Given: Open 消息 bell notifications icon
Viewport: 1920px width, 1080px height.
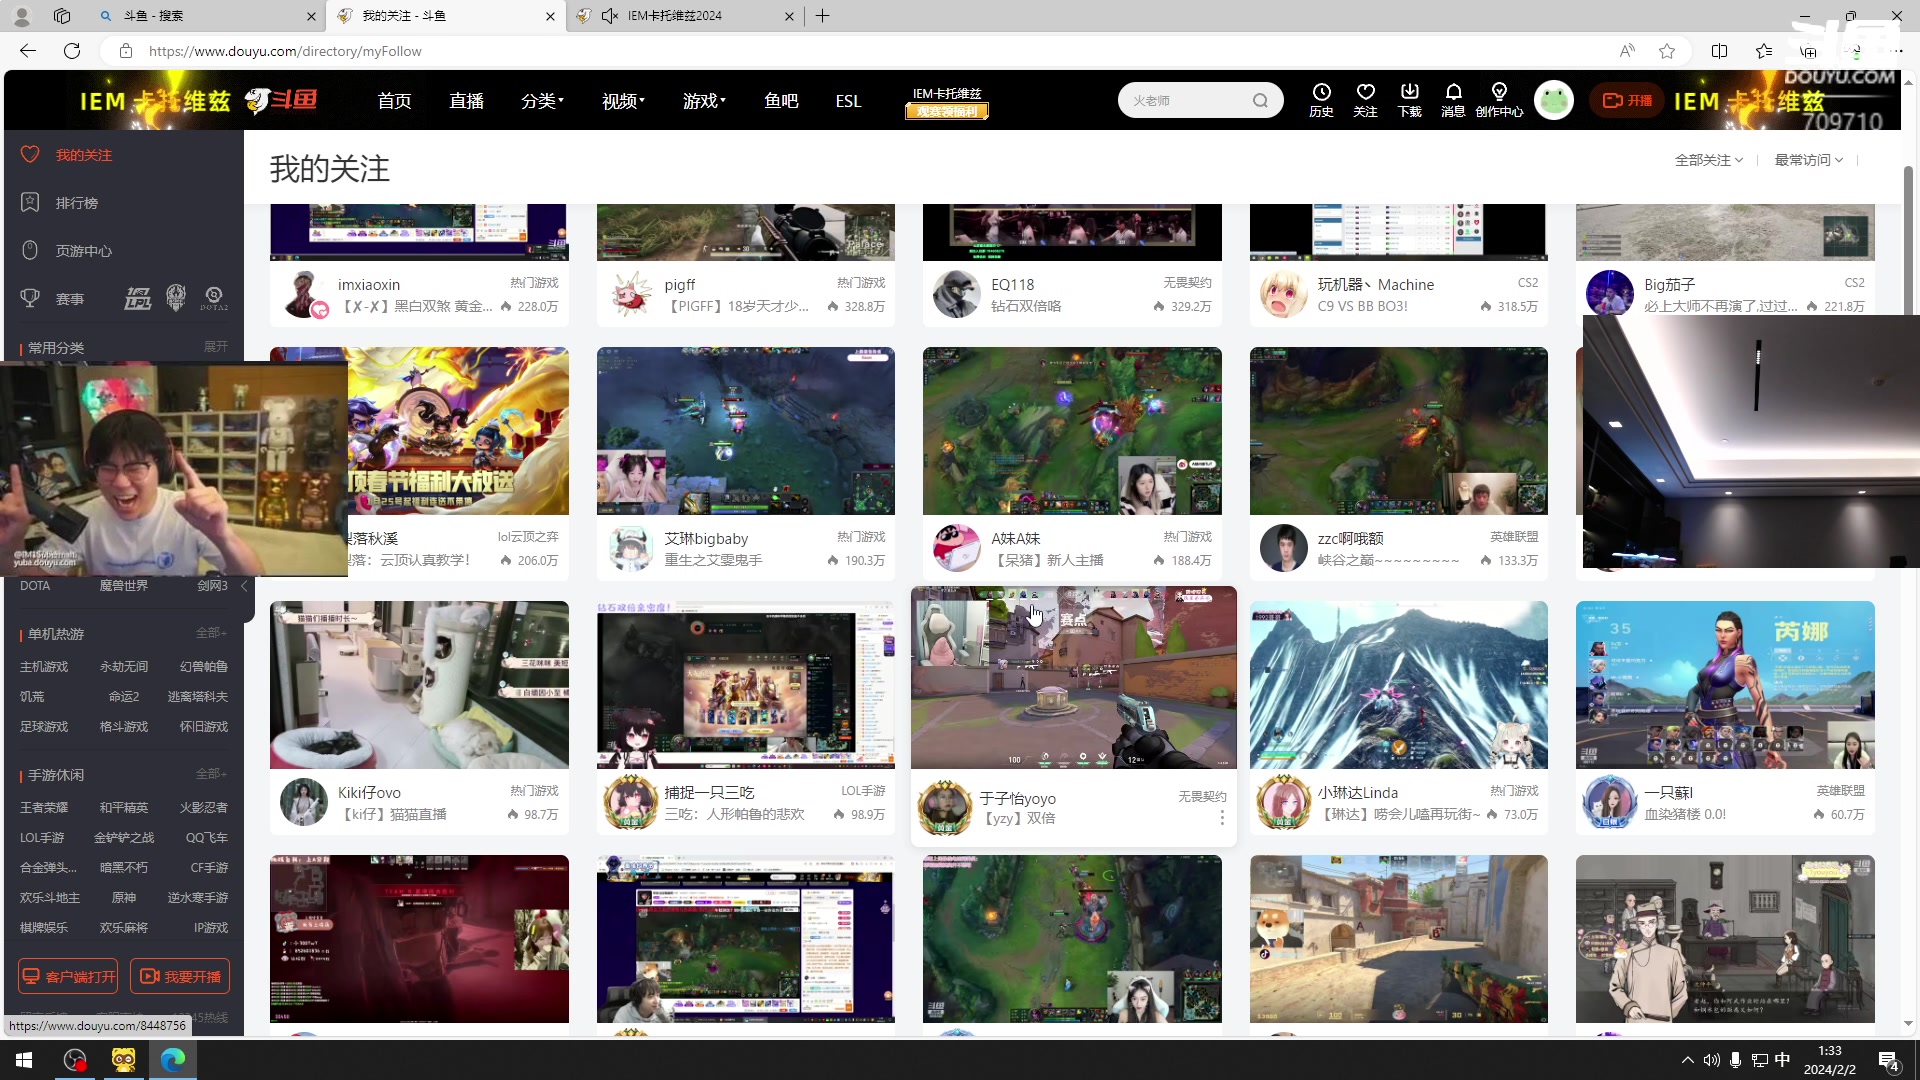Looking at the screenshot, I should [x=1453, y=99].
